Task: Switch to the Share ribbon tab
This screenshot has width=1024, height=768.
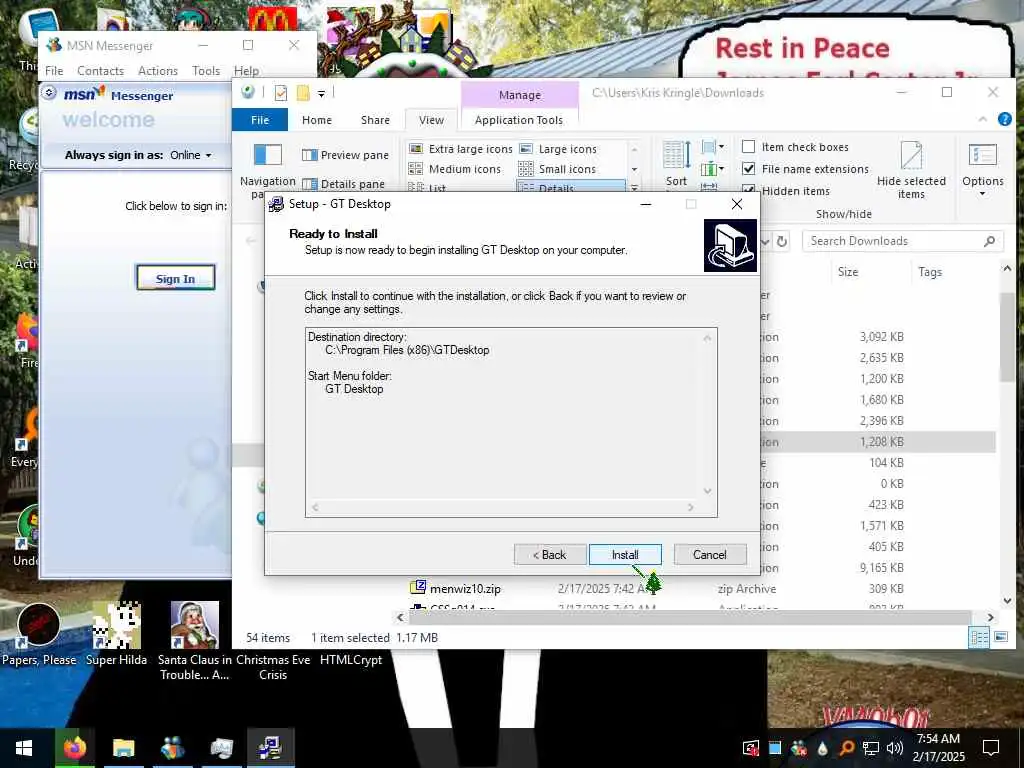Action: pyautogui.click(x=375, y=120)
